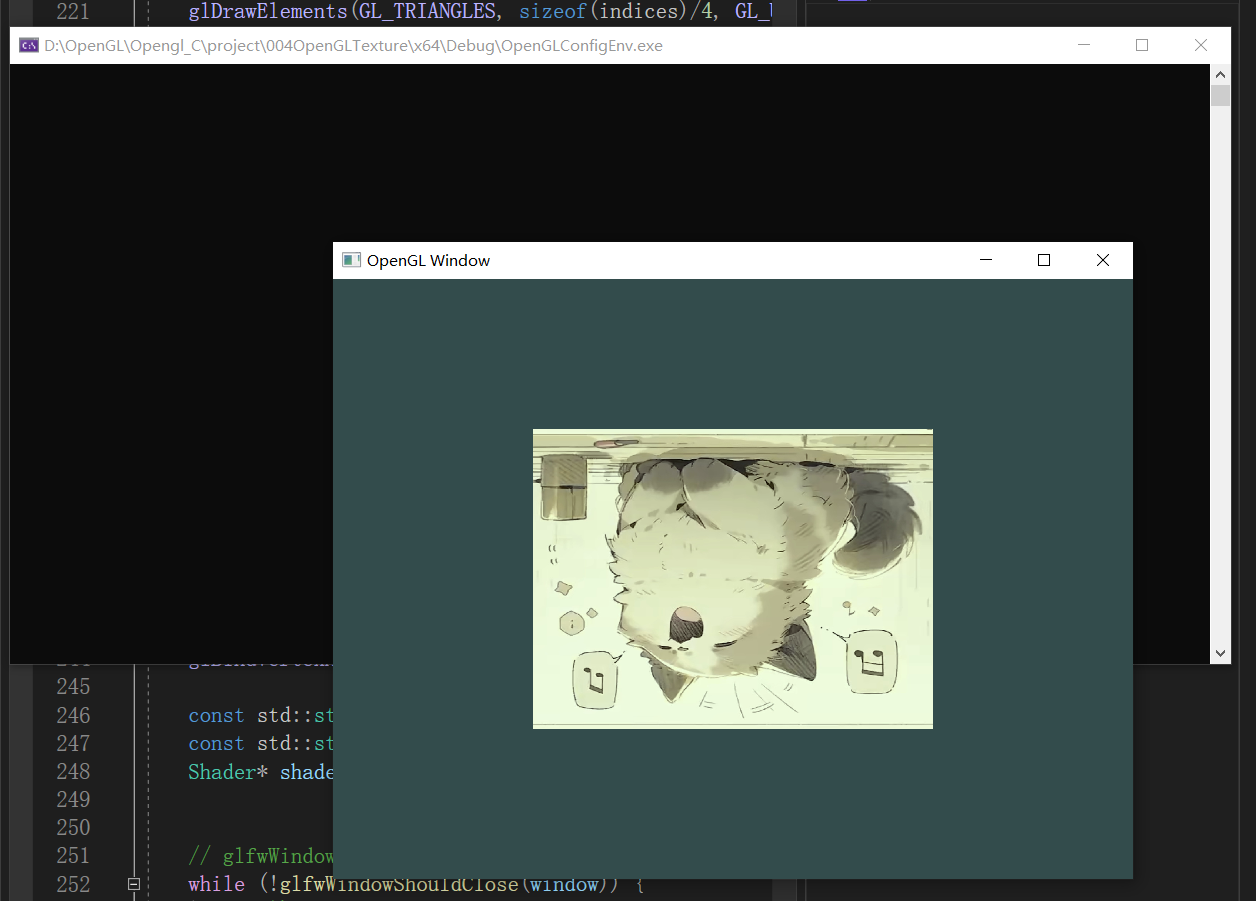Click line number 247 in the editor
Image resolution: width=1256 pixels, height=901 pixels.
[x=73, y=743]
